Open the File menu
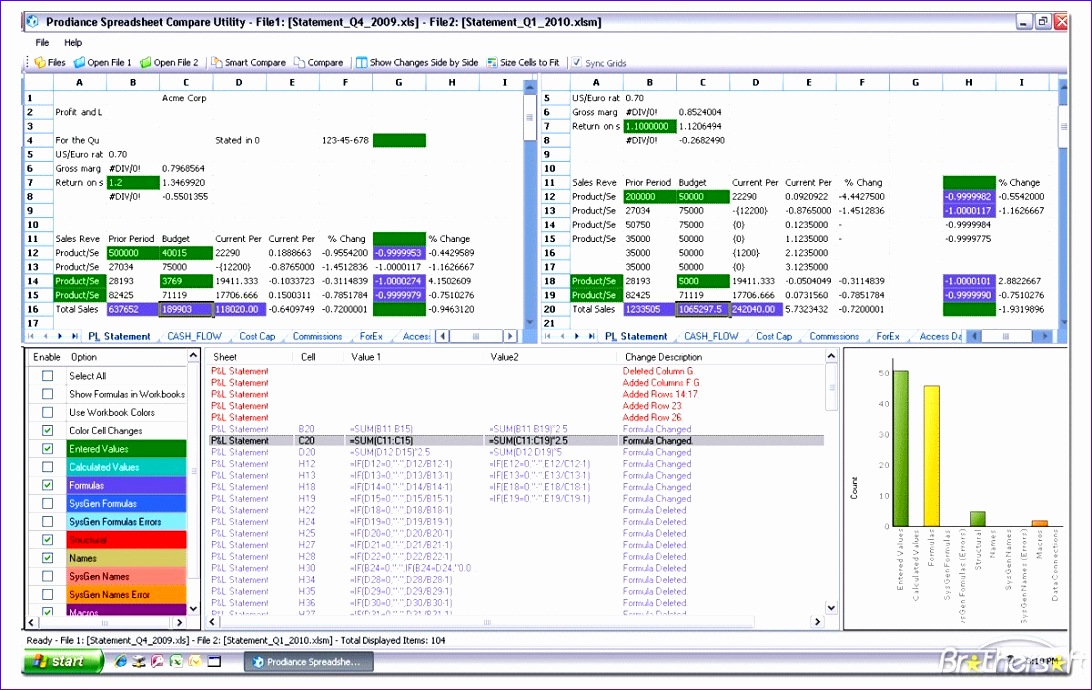1092x690 pixels. coord(42,43)
